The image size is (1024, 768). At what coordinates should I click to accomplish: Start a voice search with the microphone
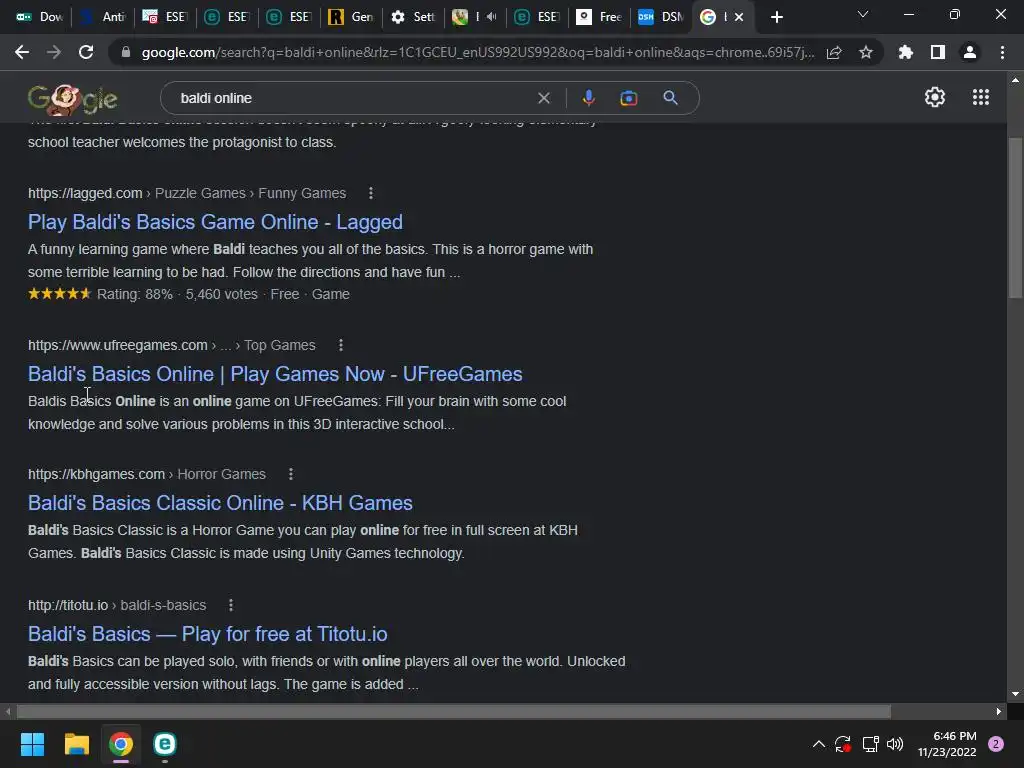[588, 98]
